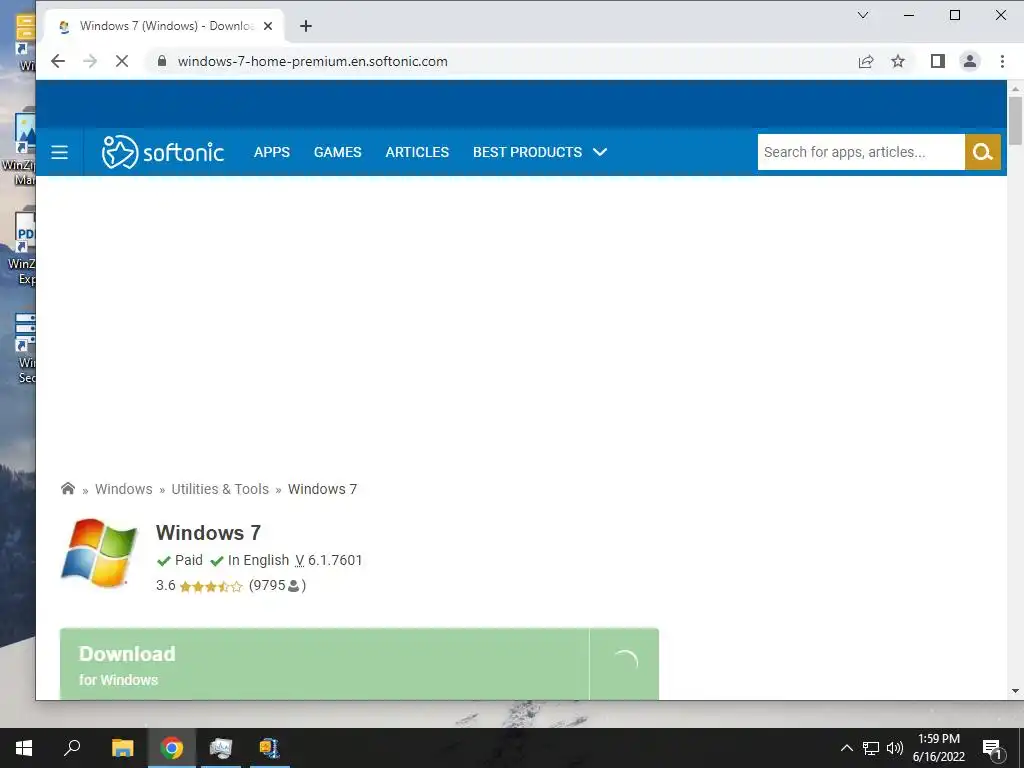Click the WinZip taskbar icon

click(x=269, y=748)
